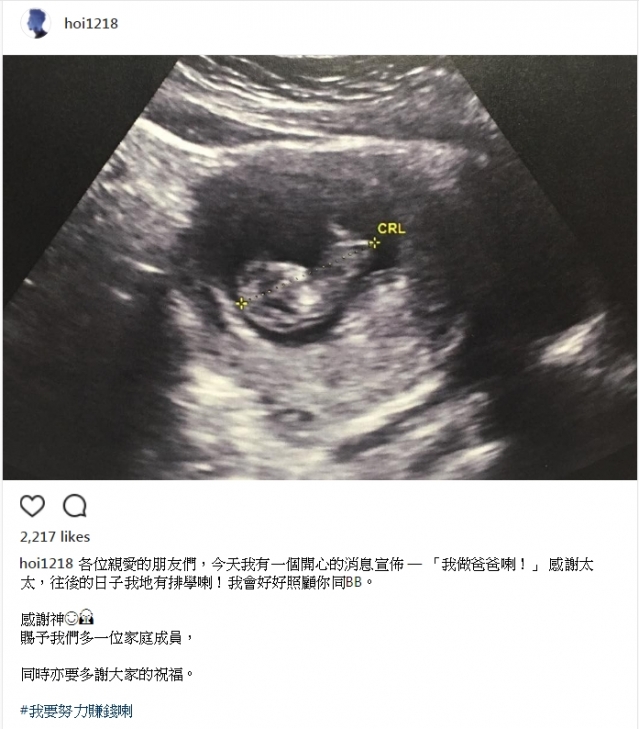This screenshot has width=639, height=729.
Task: Open the hoi1218 profile avatar
Action: (x=35, y=23)
